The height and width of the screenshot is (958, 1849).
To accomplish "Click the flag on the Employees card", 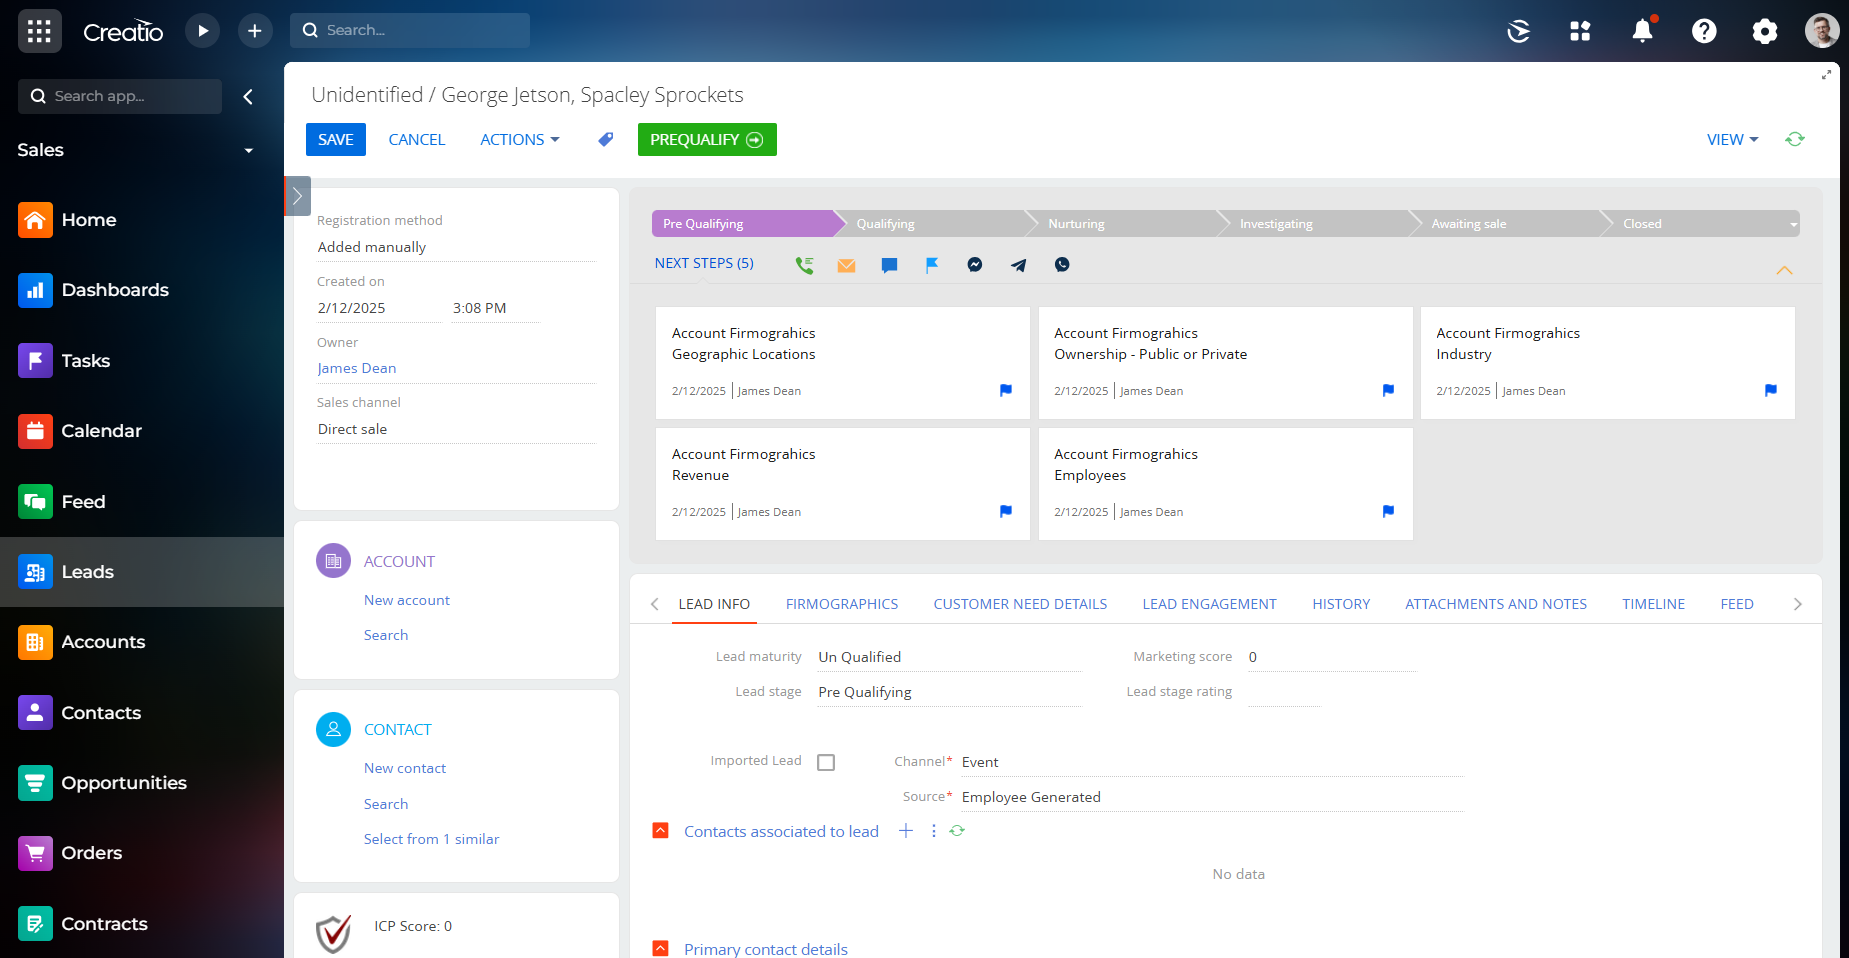I will pyautogui.click(x=1388, y=512).
